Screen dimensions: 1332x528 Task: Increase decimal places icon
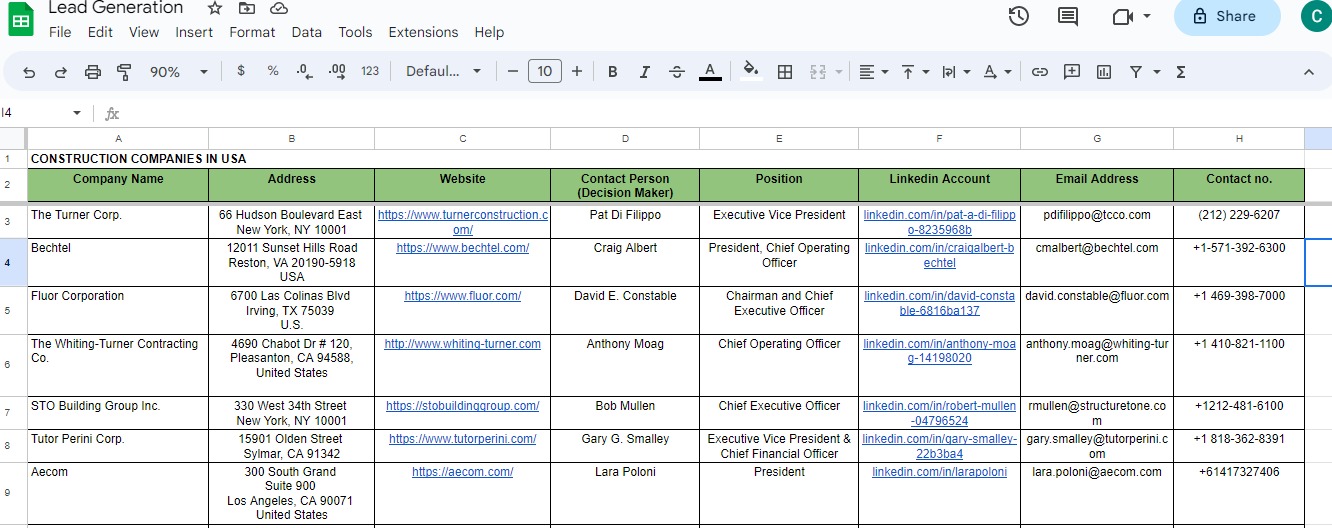pyautogui.click(x=337, y=71)
